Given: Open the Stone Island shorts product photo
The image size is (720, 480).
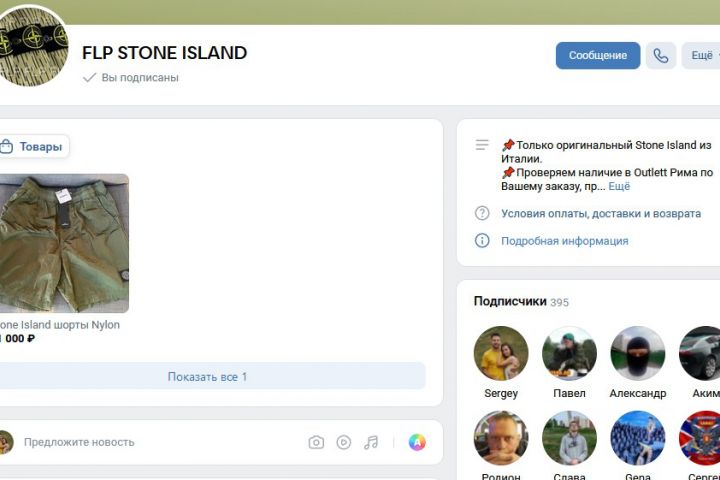Looking at the screenshot, I should pos(64,243).
